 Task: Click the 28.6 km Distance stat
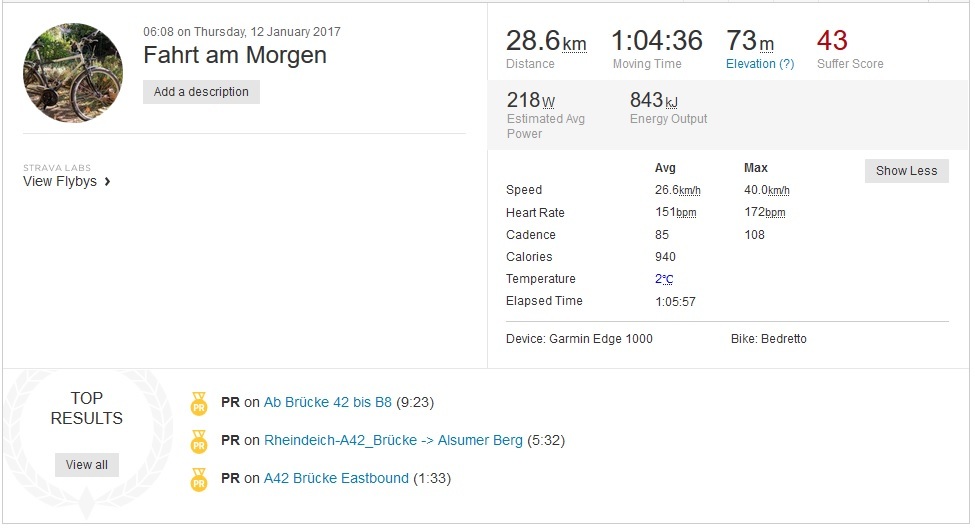pyautogui.click(x=545, y=42)
